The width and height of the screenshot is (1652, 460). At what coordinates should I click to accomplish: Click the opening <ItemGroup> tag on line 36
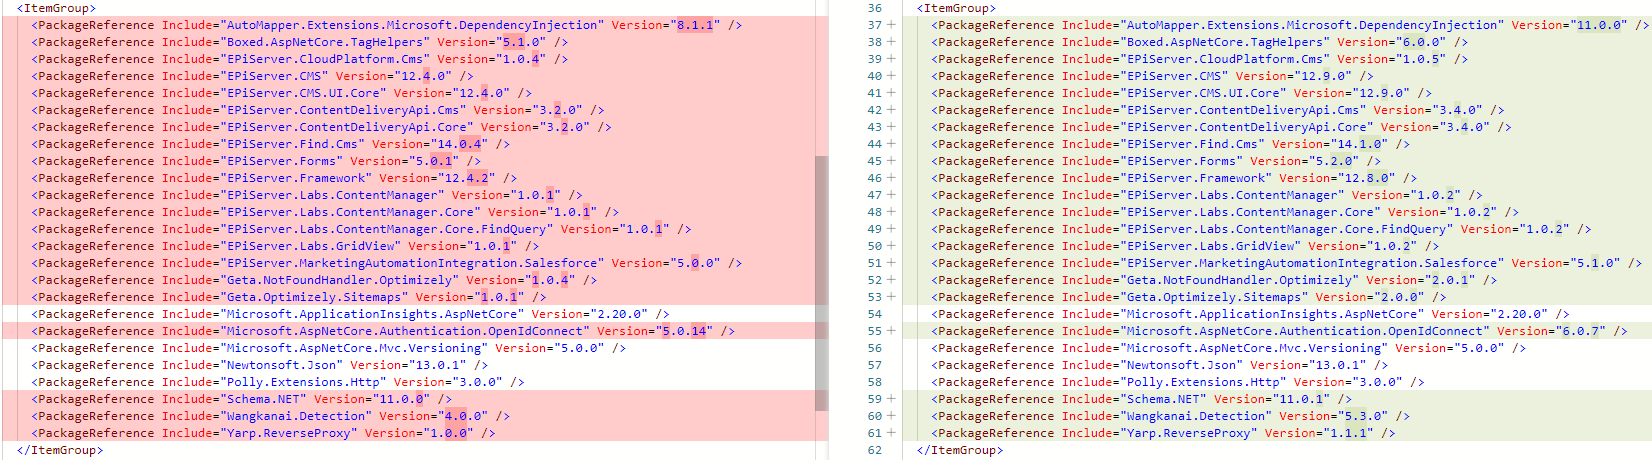pyautogui.click(x=956, y=8)
